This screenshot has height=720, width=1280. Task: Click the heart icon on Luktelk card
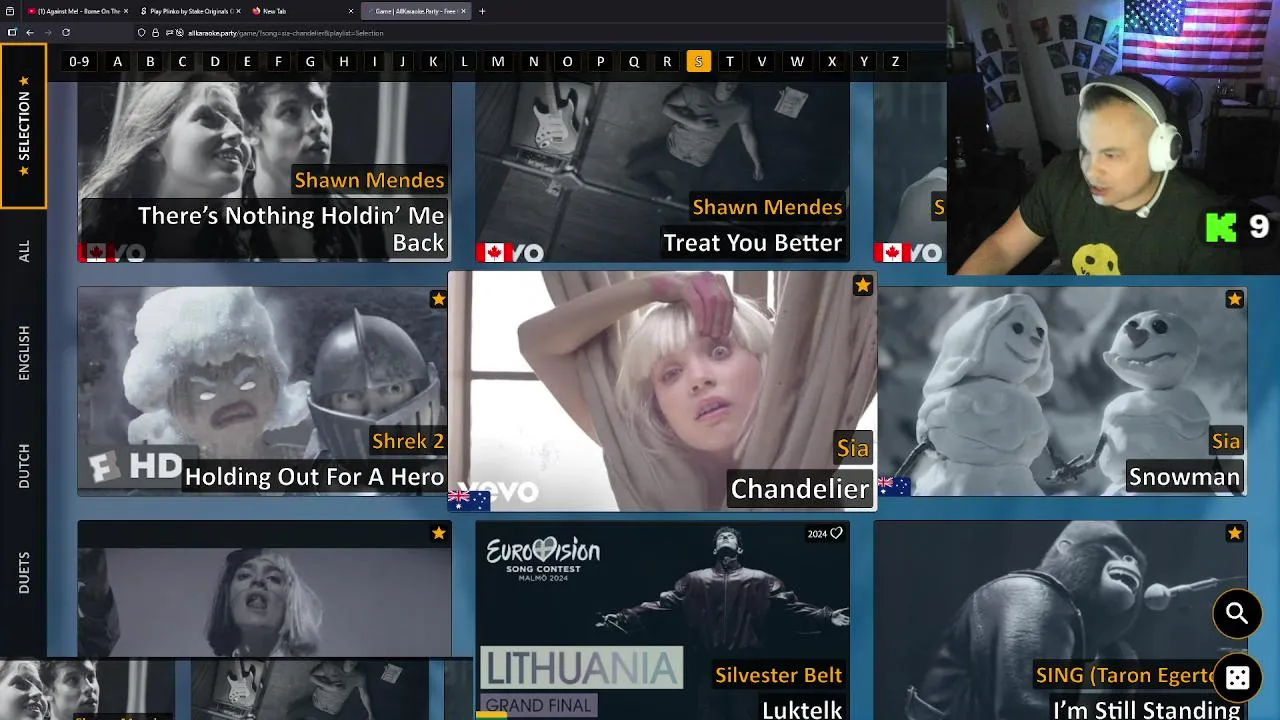[x=837, y=533]
